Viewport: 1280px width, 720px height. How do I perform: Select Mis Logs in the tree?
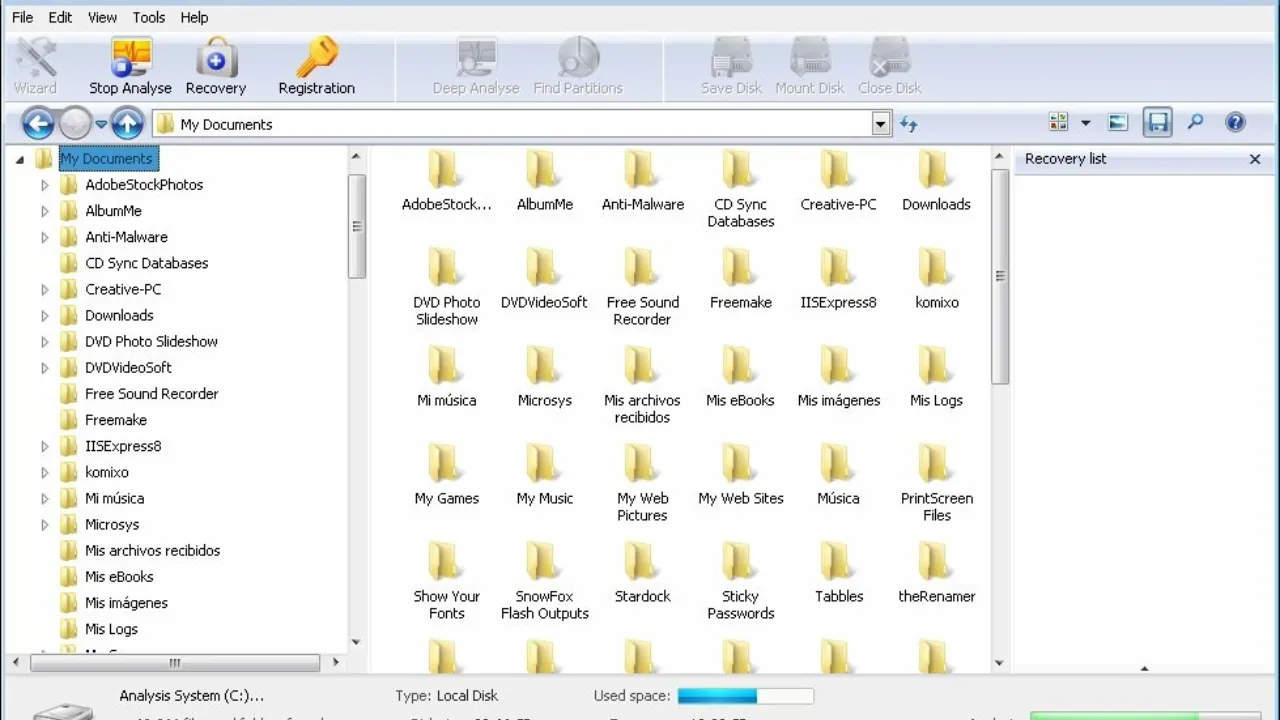click(x=111, y=629)
